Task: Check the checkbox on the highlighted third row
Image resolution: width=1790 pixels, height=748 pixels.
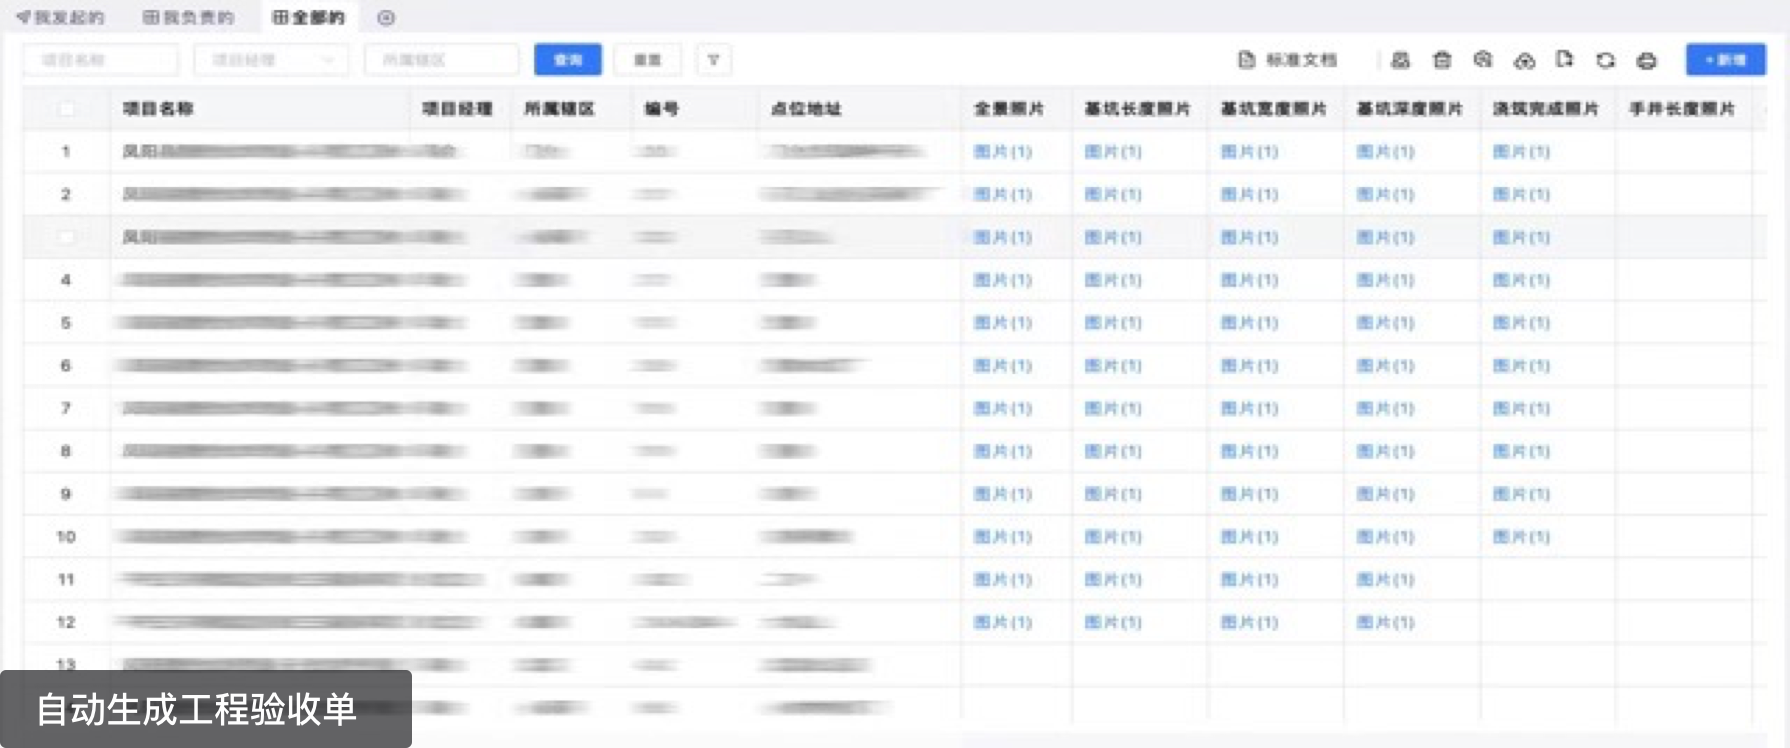Action: [x=66, y=237]
